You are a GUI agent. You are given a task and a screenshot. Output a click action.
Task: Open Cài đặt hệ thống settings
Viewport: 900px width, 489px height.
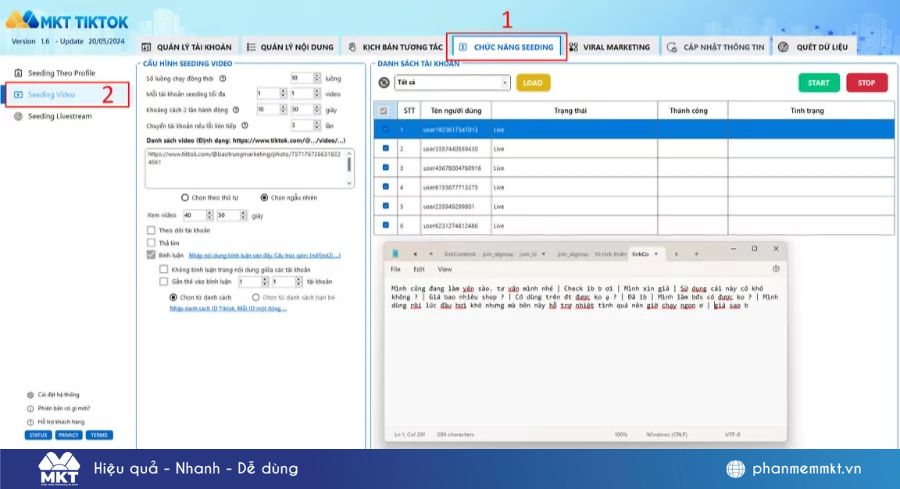click(x=59, y=395)
